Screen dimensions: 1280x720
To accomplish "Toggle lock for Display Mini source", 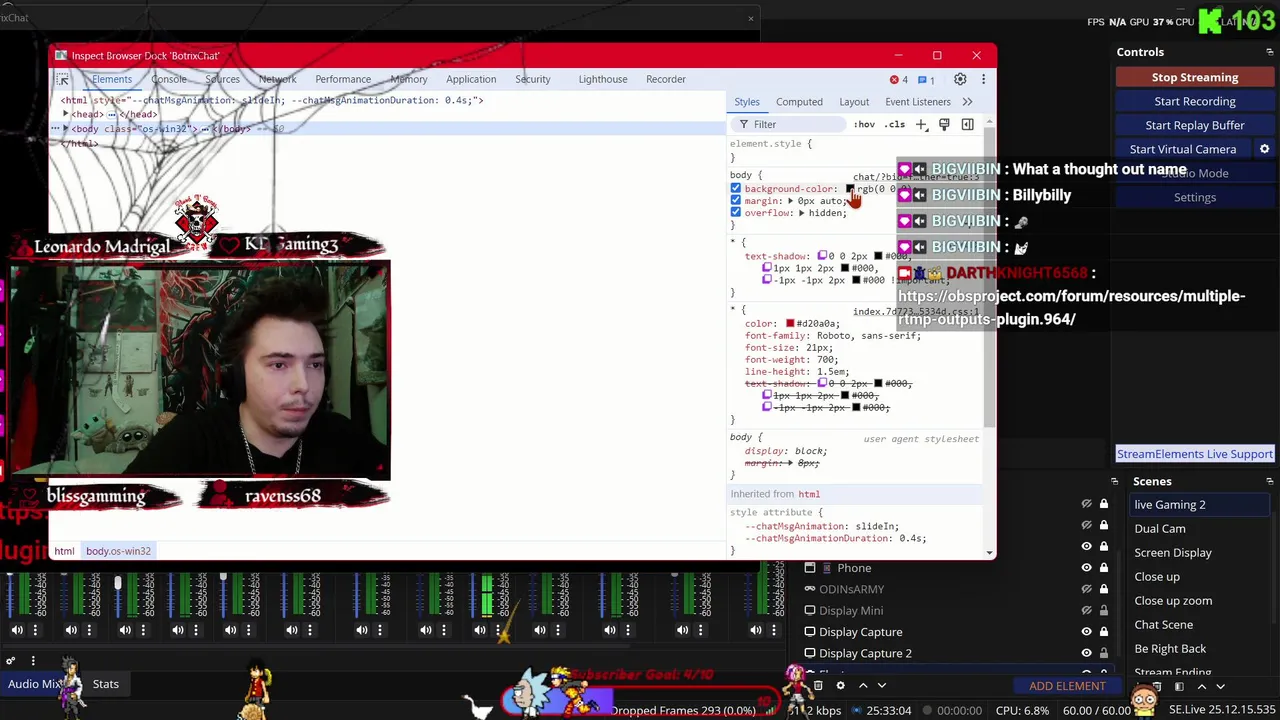I will [x=1104, y=610].
